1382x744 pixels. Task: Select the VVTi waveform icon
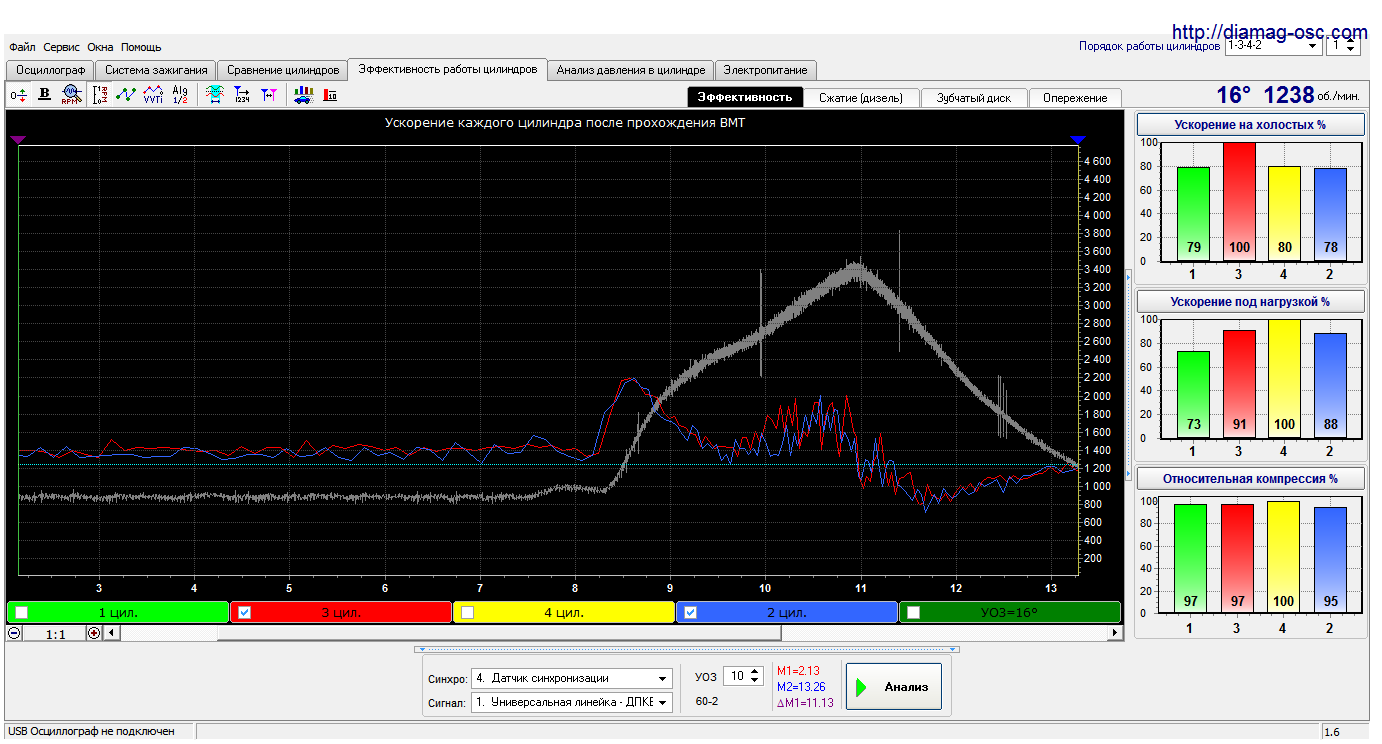pos(153,95)
